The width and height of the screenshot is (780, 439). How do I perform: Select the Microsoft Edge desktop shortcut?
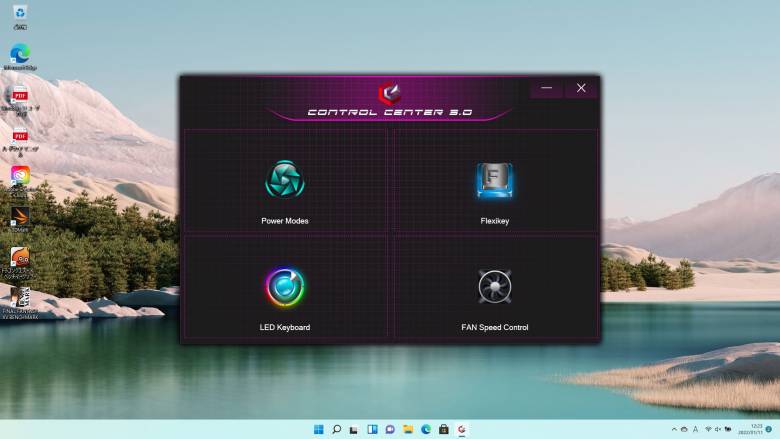click(x=20, y=57)
